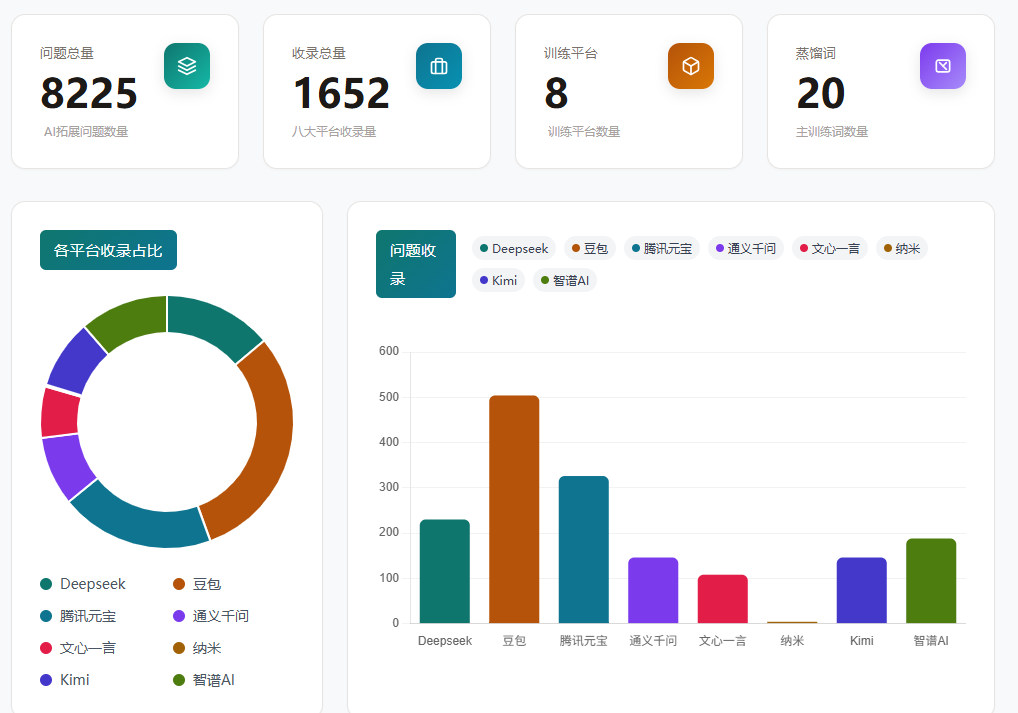Screen dimensions: 1018x713
Task: Click the AI拓展问题数量 caption
Action: [x=86, y=132]
